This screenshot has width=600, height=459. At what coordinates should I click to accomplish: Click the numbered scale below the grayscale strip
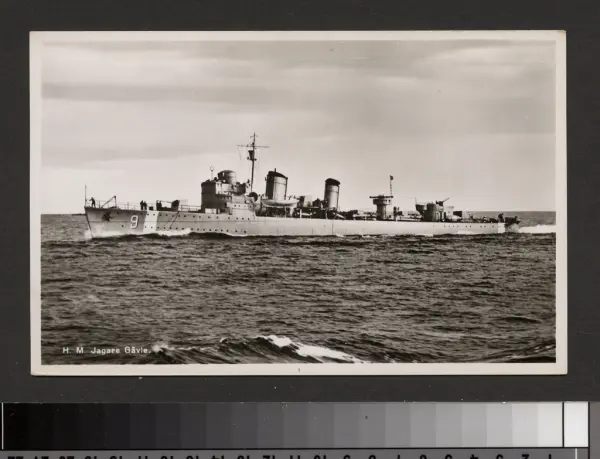pos(295,455)
